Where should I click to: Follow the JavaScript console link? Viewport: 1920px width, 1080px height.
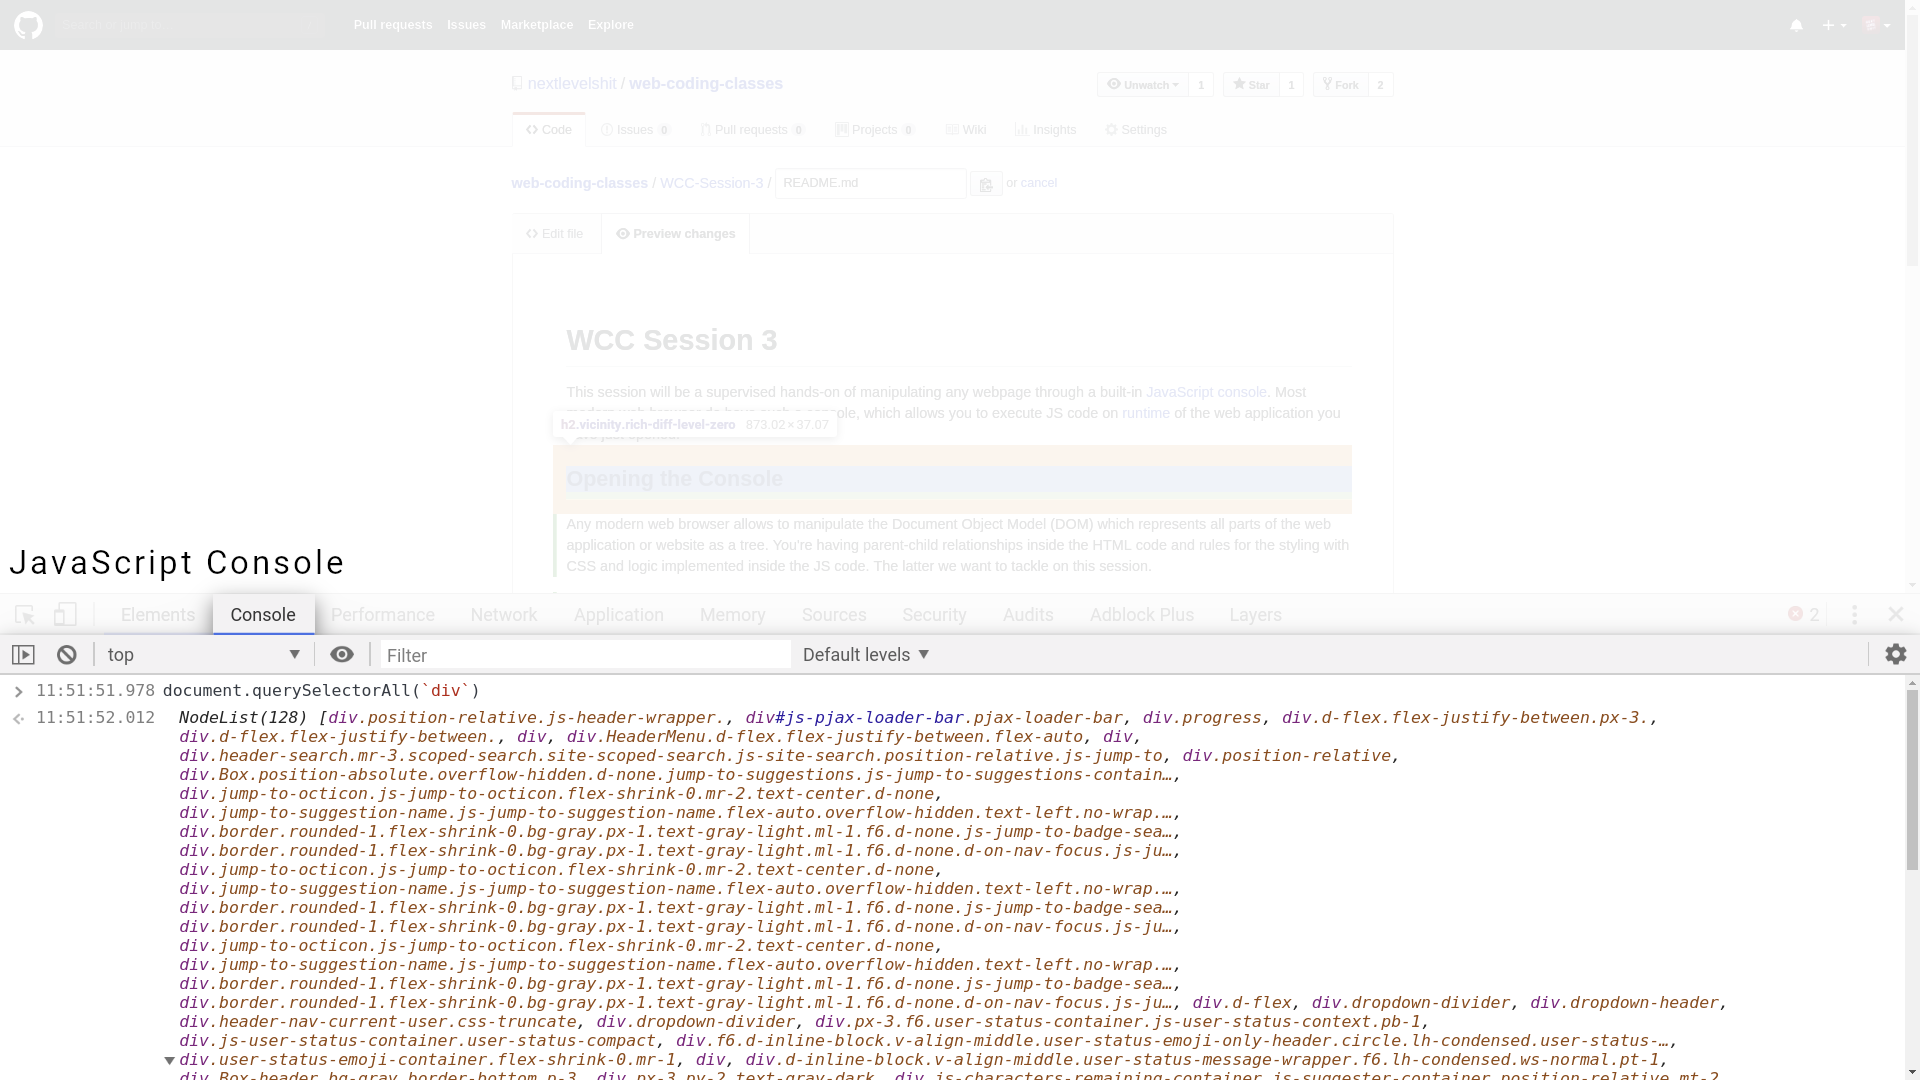click(1206, 392)
